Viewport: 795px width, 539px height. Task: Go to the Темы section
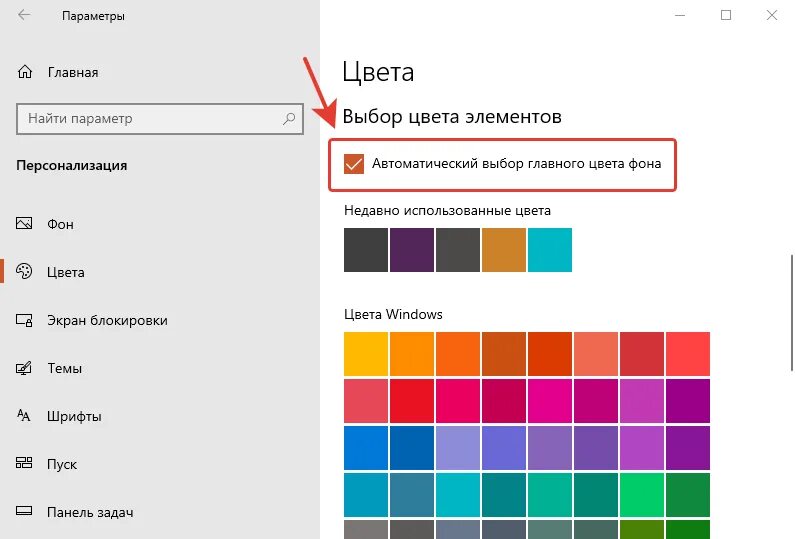tap(64, 368)
